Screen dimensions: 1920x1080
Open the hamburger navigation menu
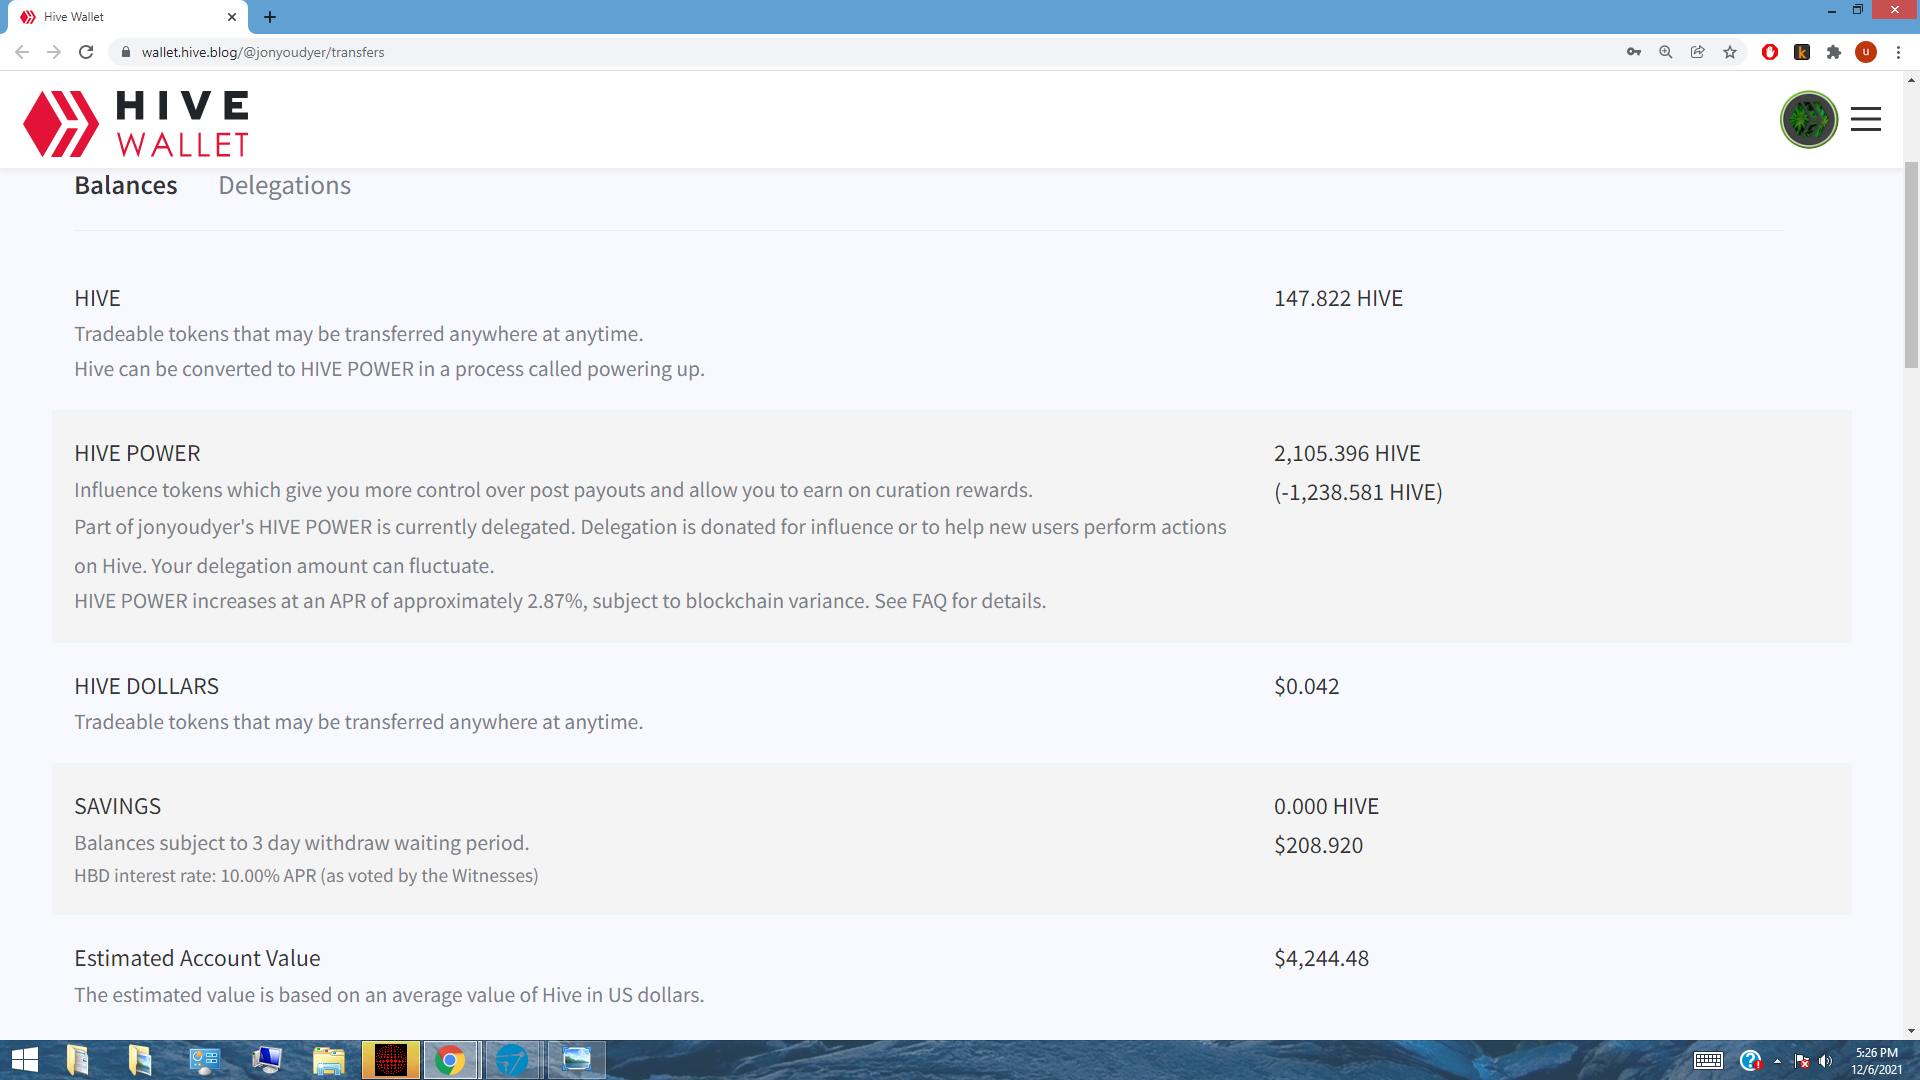(x=1865, y=120)
